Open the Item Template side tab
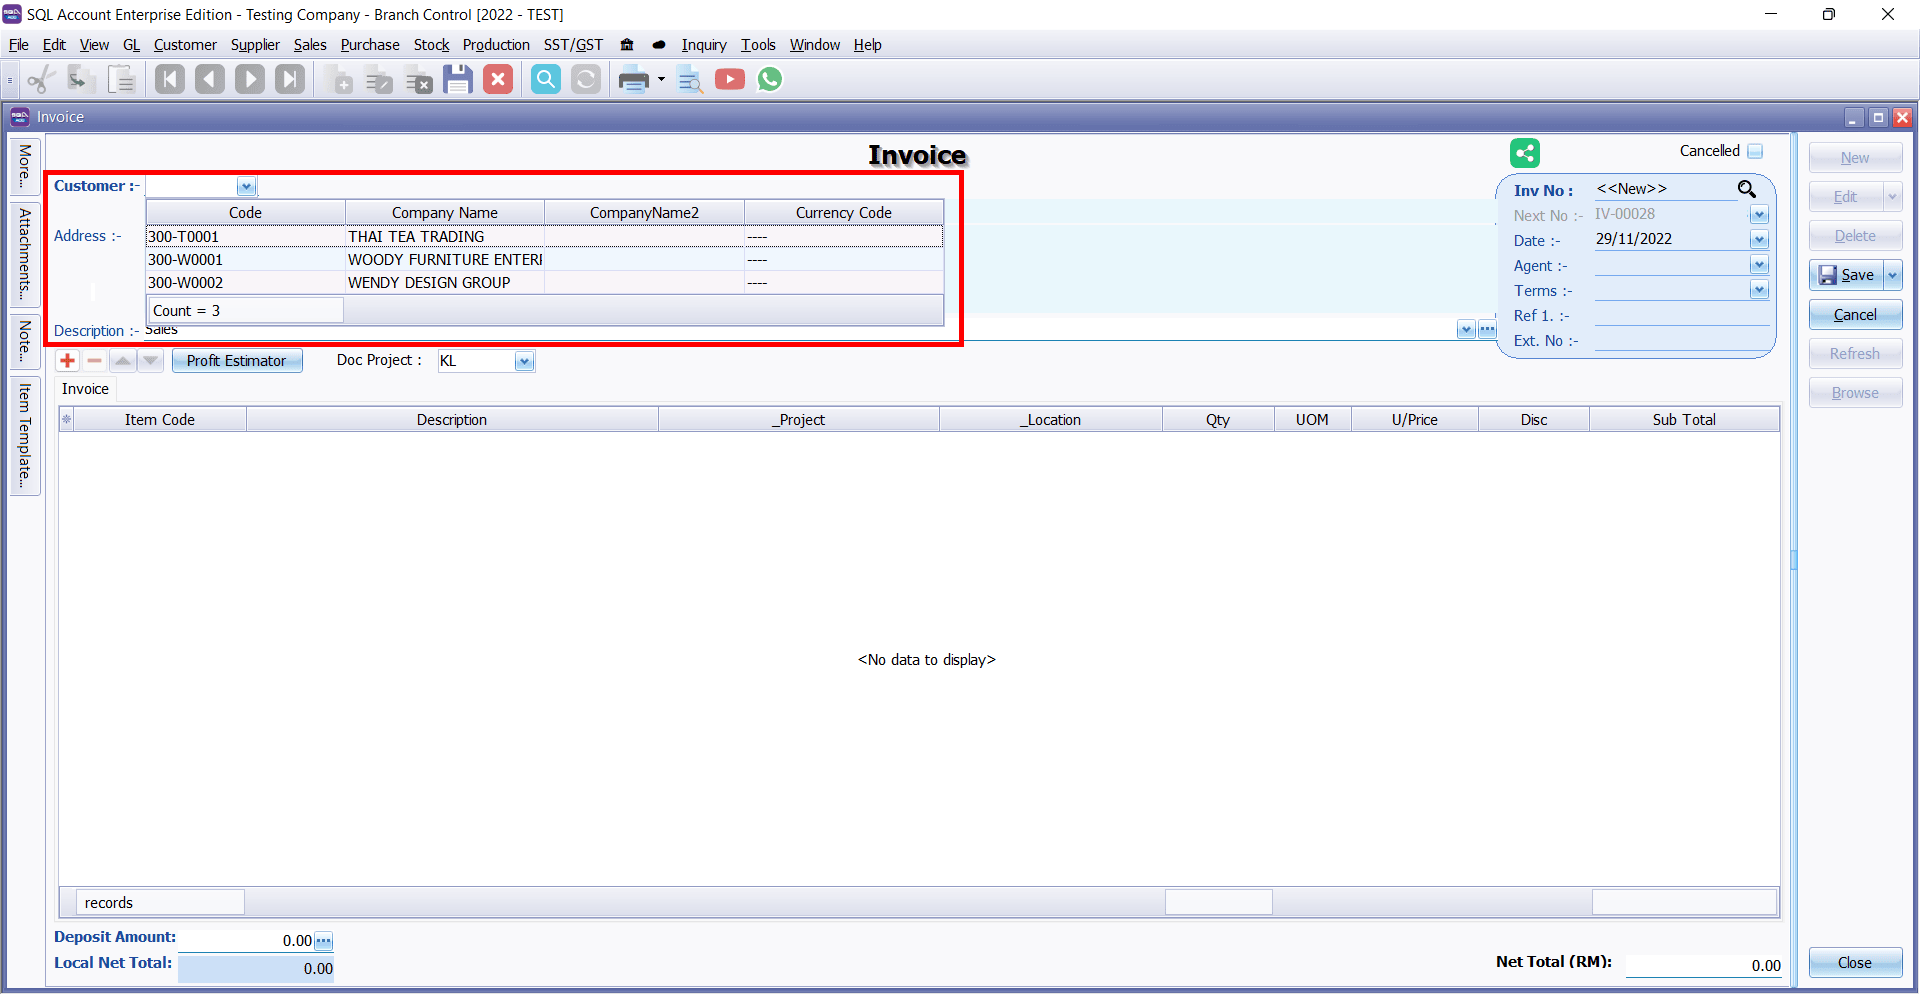 point(25,436)
